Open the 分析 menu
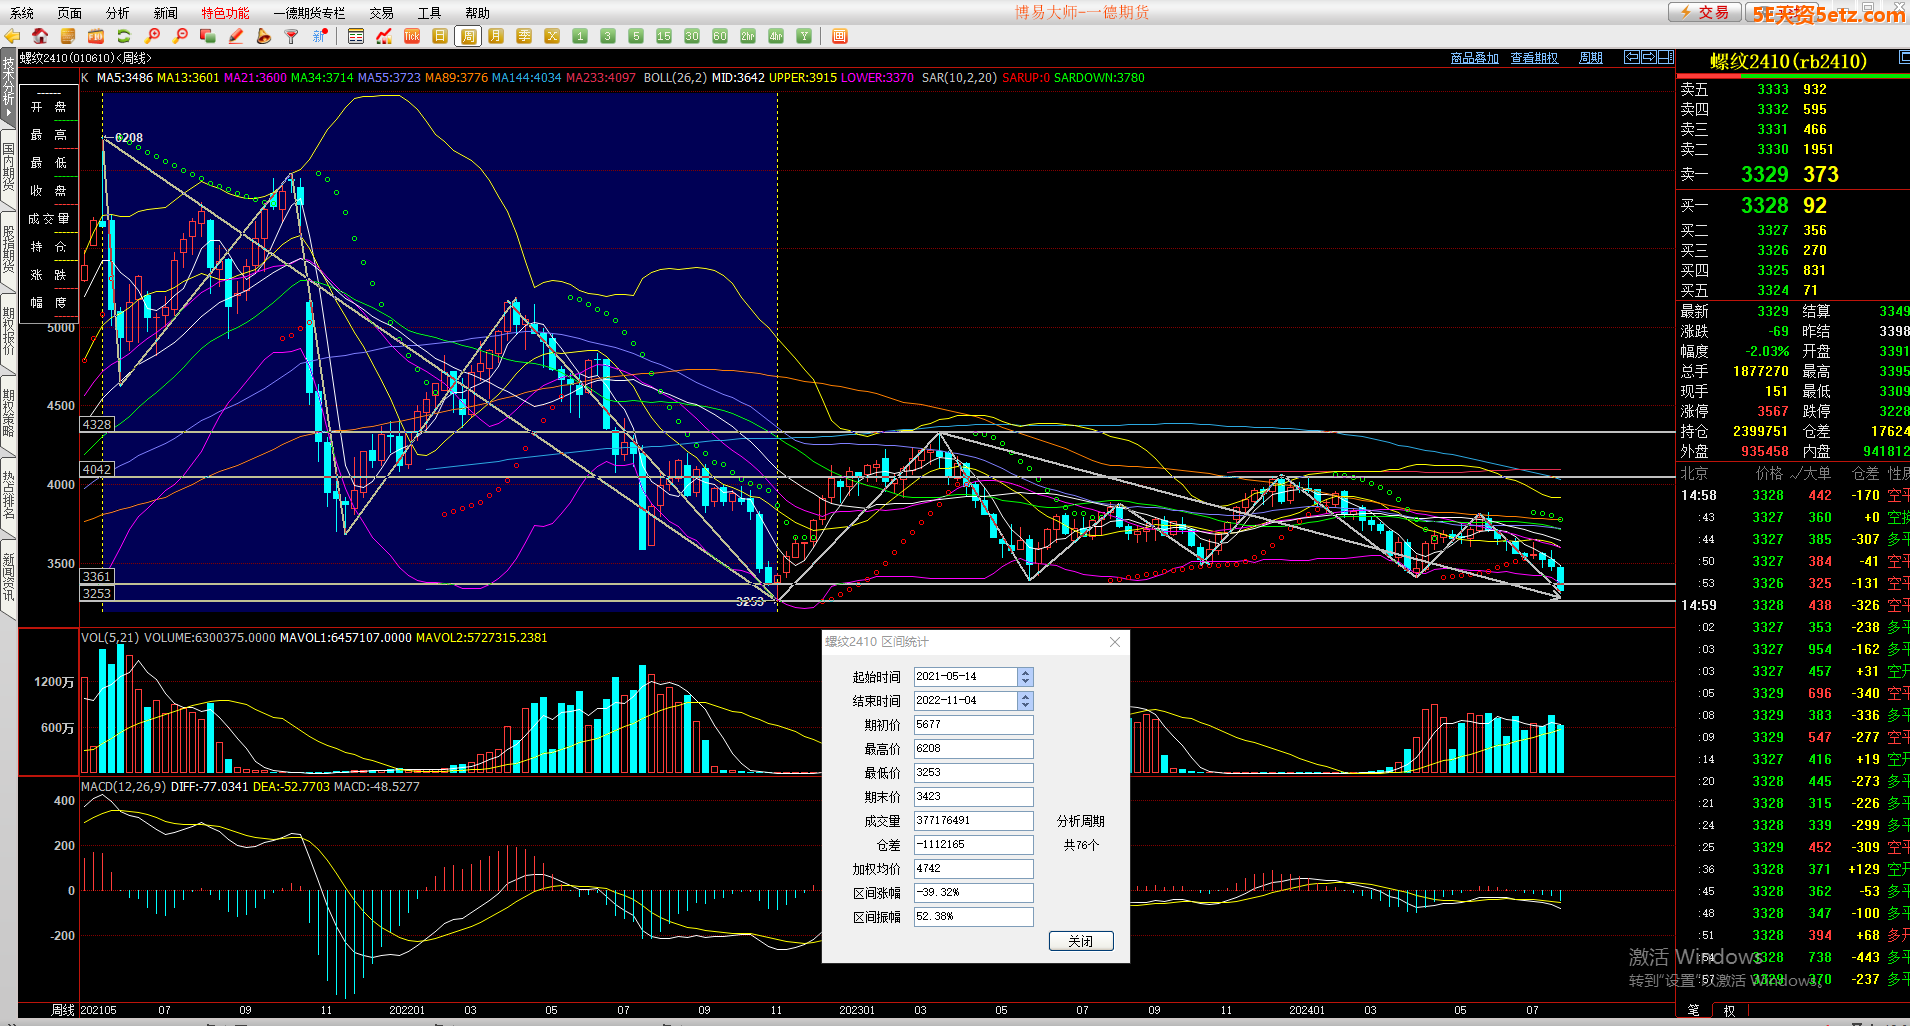Viewport: 1910px width, 1026px height. [x=117, y=13]
